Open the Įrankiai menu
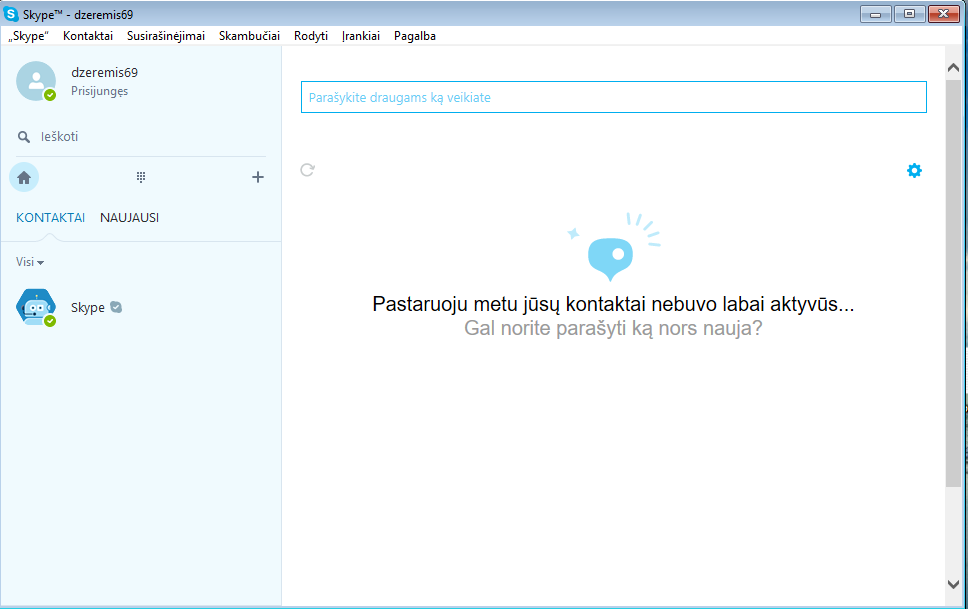 (361, 36)
